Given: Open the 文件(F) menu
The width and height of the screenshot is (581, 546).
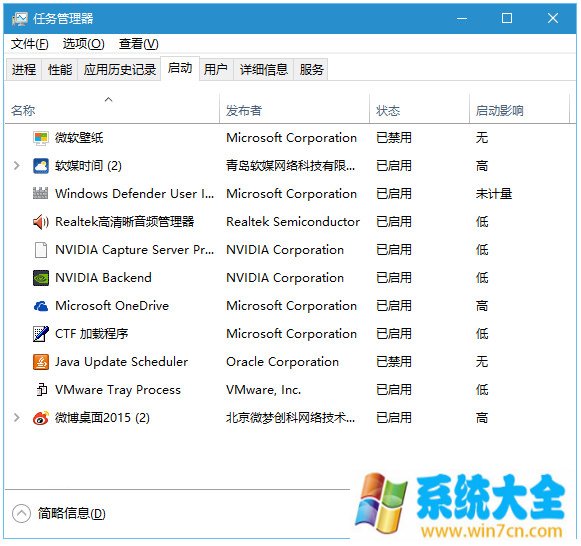Looking at the screenshot, I should point(30,44).
